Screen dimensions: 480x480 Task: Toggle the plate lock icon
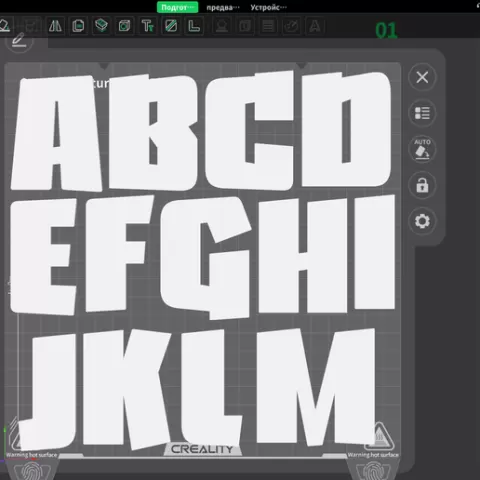click(x=422, y=185)
